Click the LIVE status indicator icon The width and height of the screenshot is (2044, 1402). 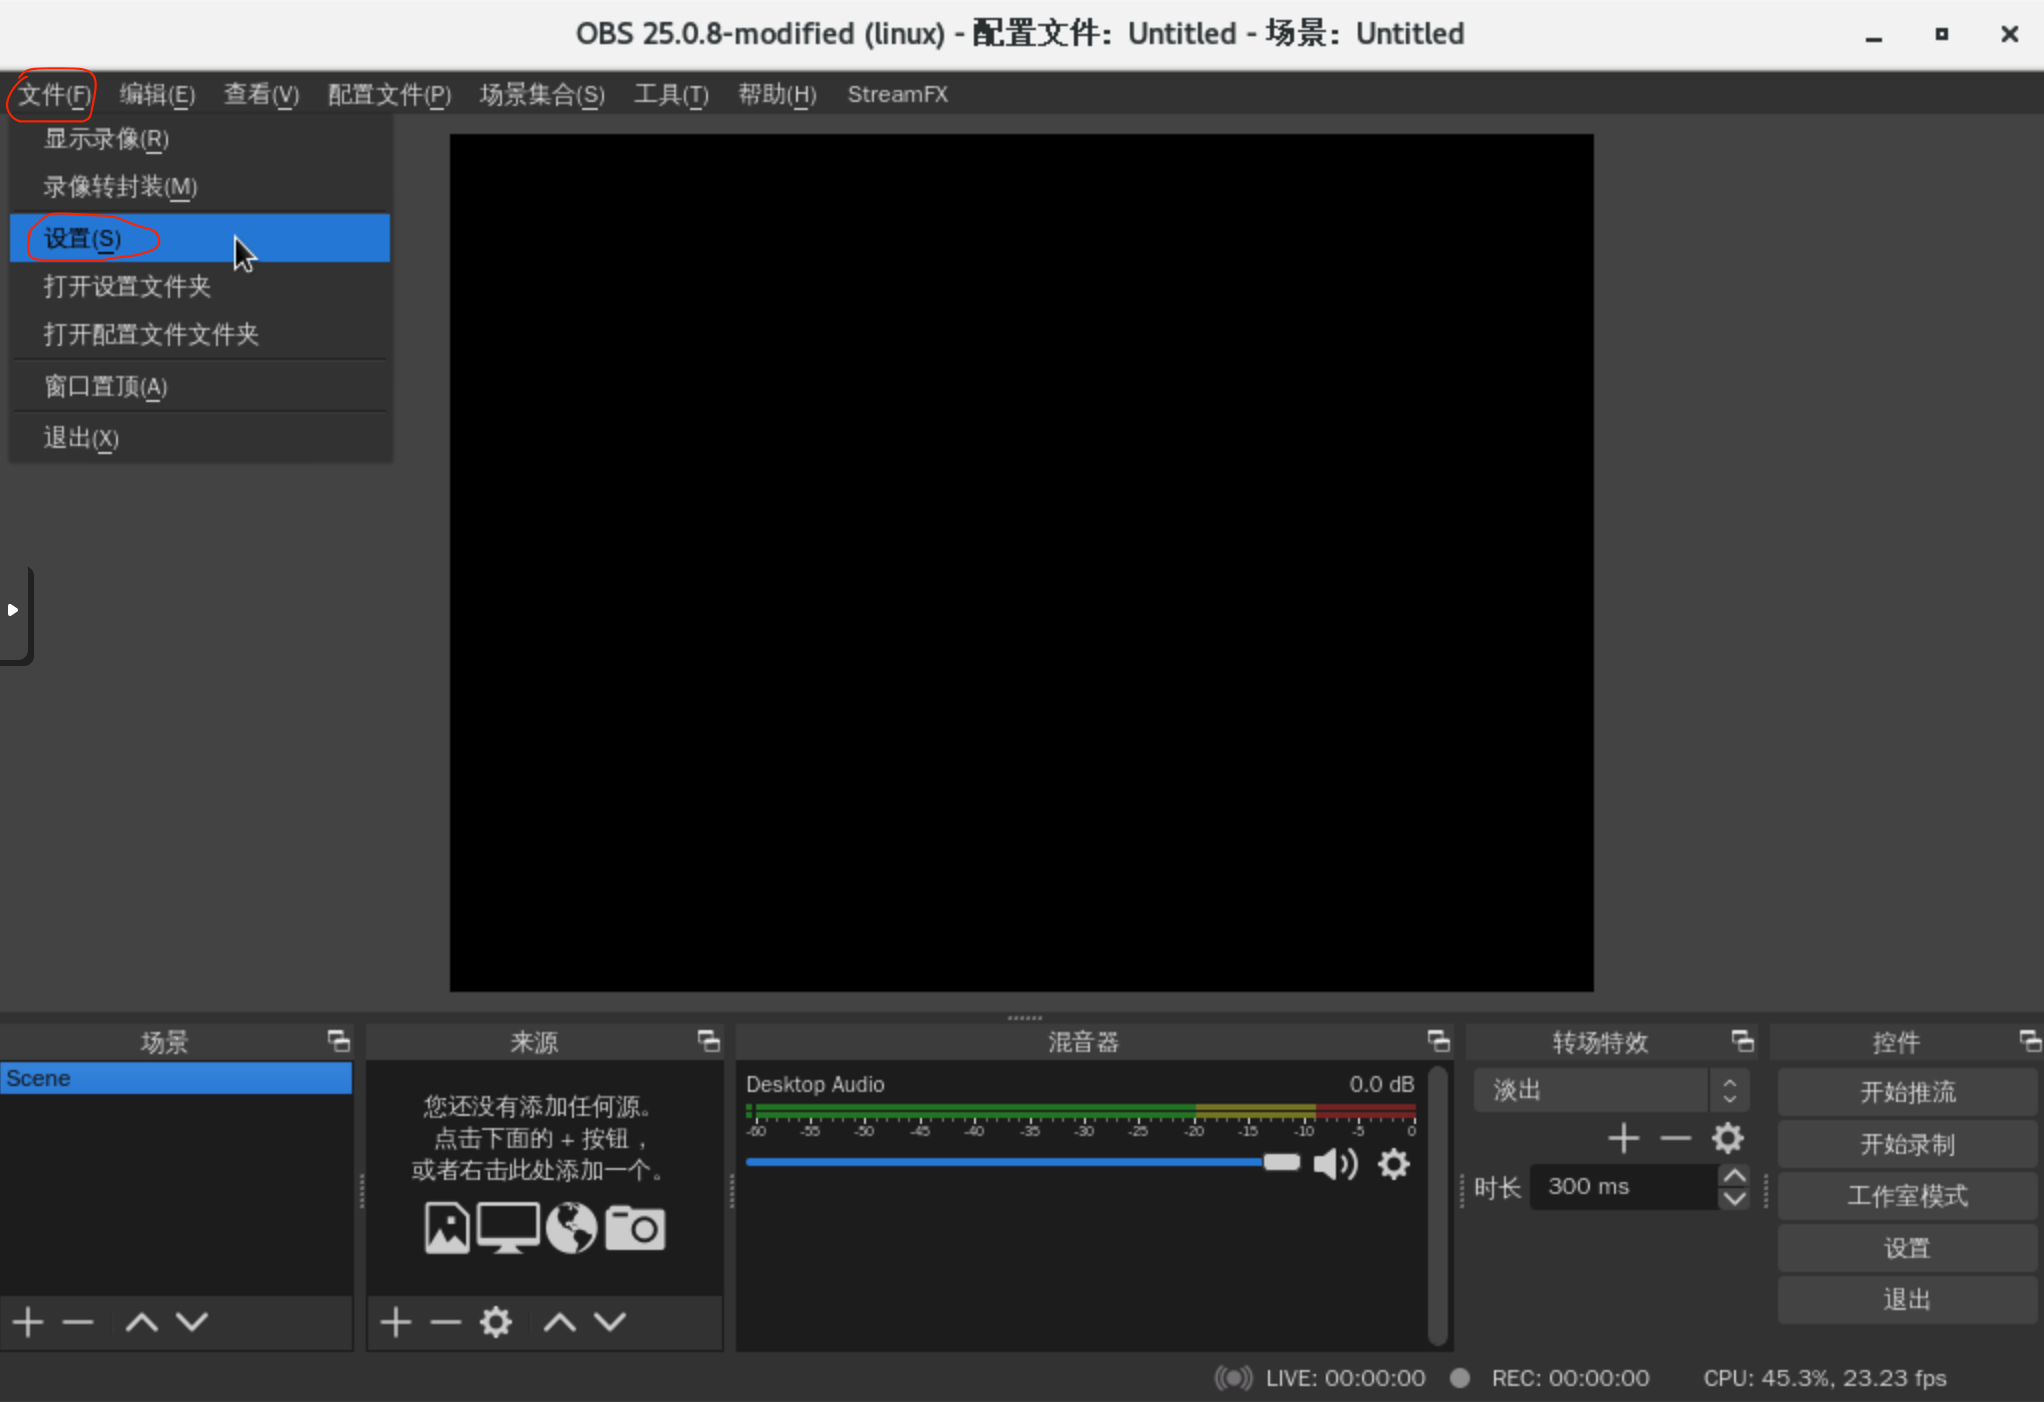tap(1233, 1378)
